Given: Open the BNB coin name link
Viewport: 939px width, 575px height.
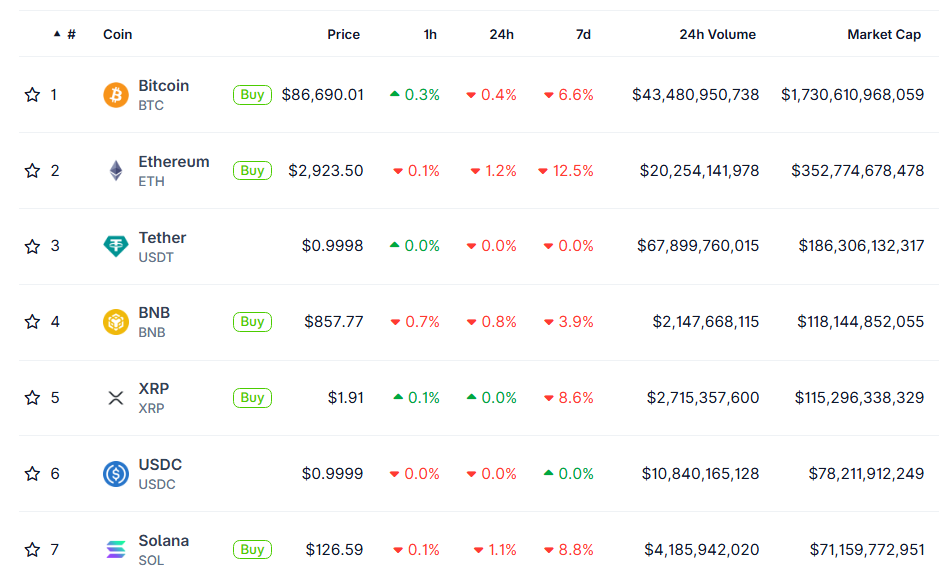Looking at the screenshot, I should tap(154, 313).
